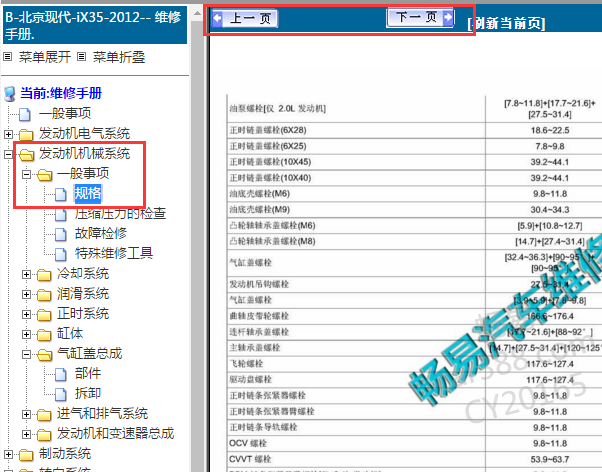
Task: Collapse the 气缸盖总成 node
Action: (x=26, y=354)
